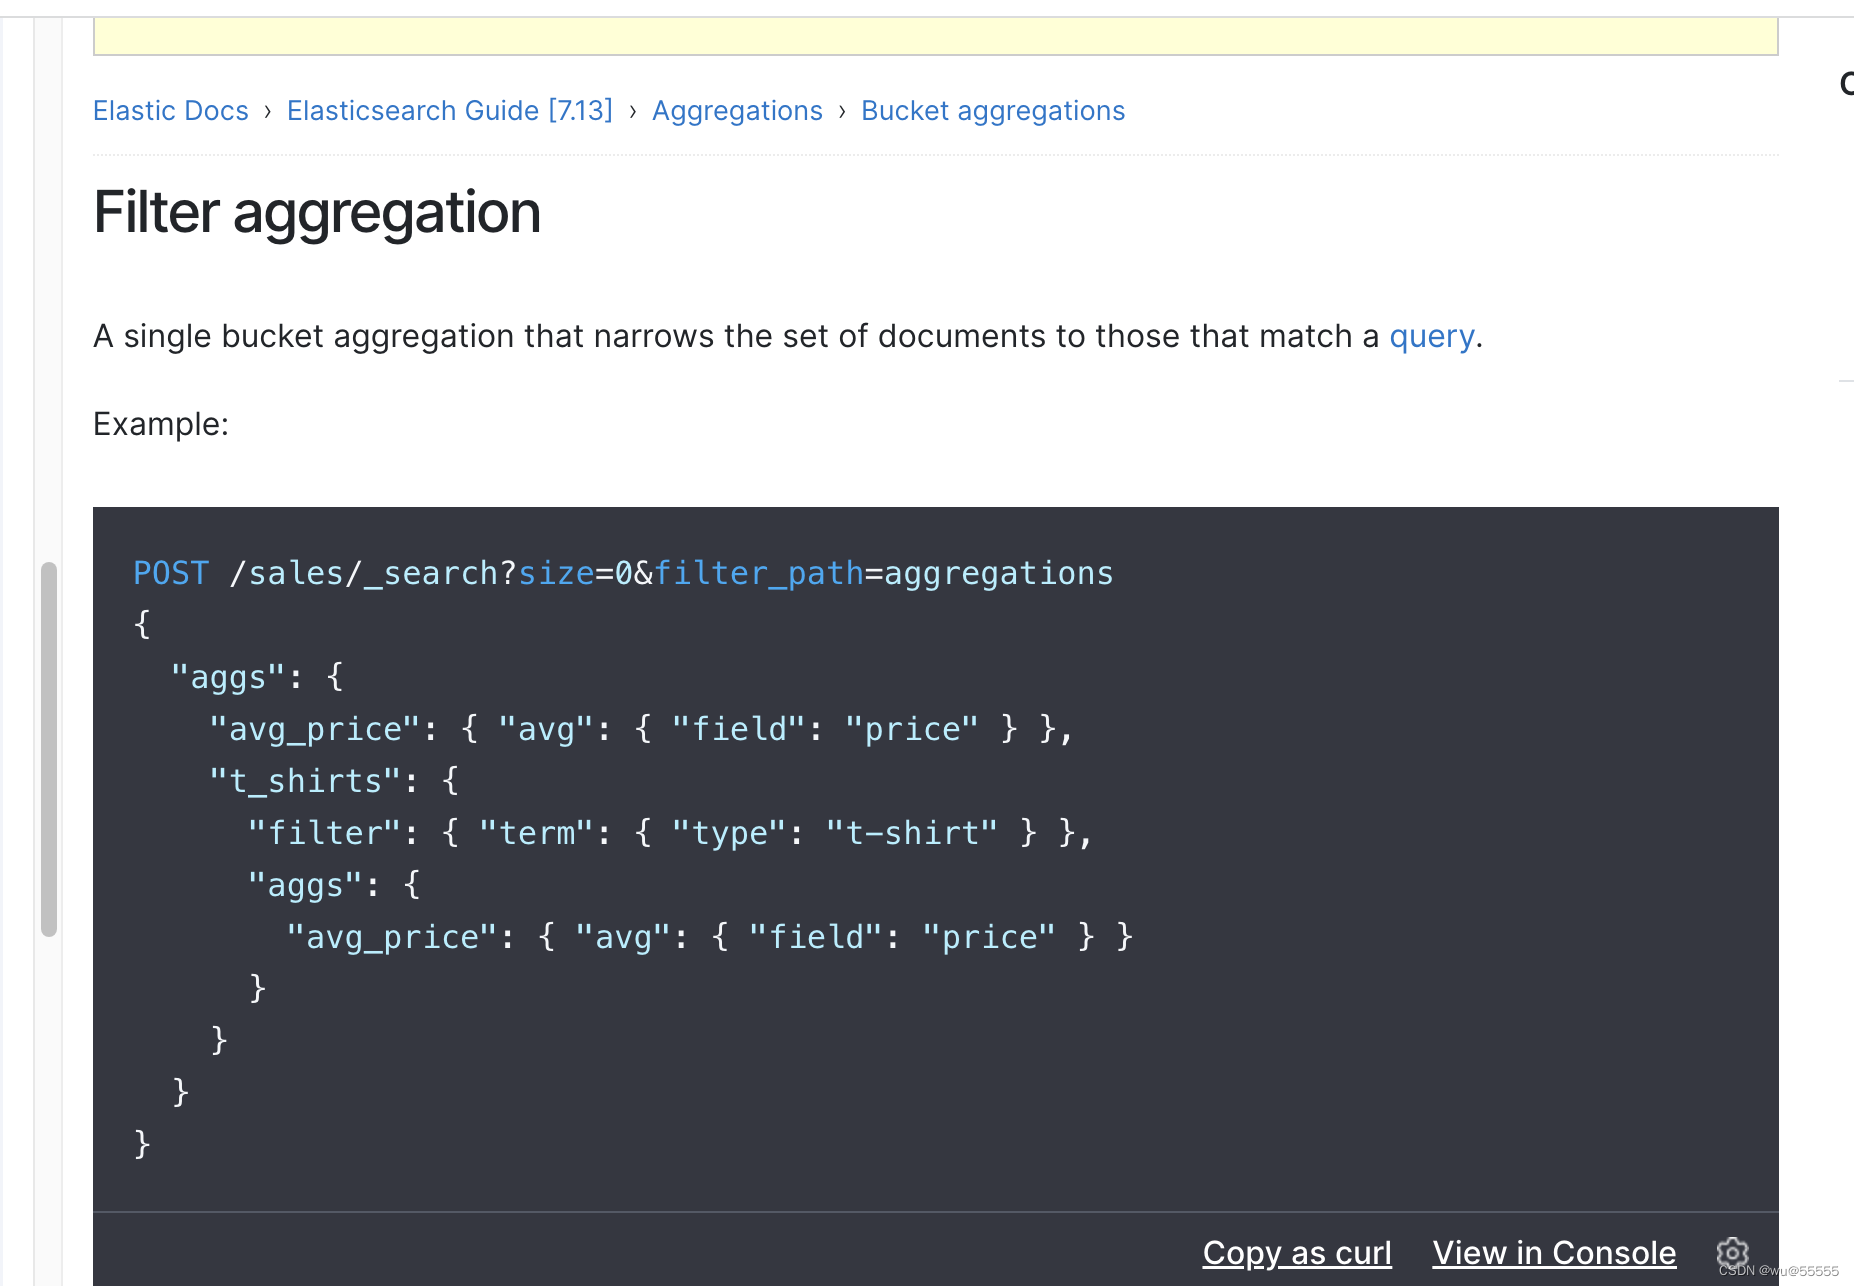This screenshot has width=1854, height=1286.
Task: Click View in Console
Action: pyautogui.click(x=1554, y=1253)
